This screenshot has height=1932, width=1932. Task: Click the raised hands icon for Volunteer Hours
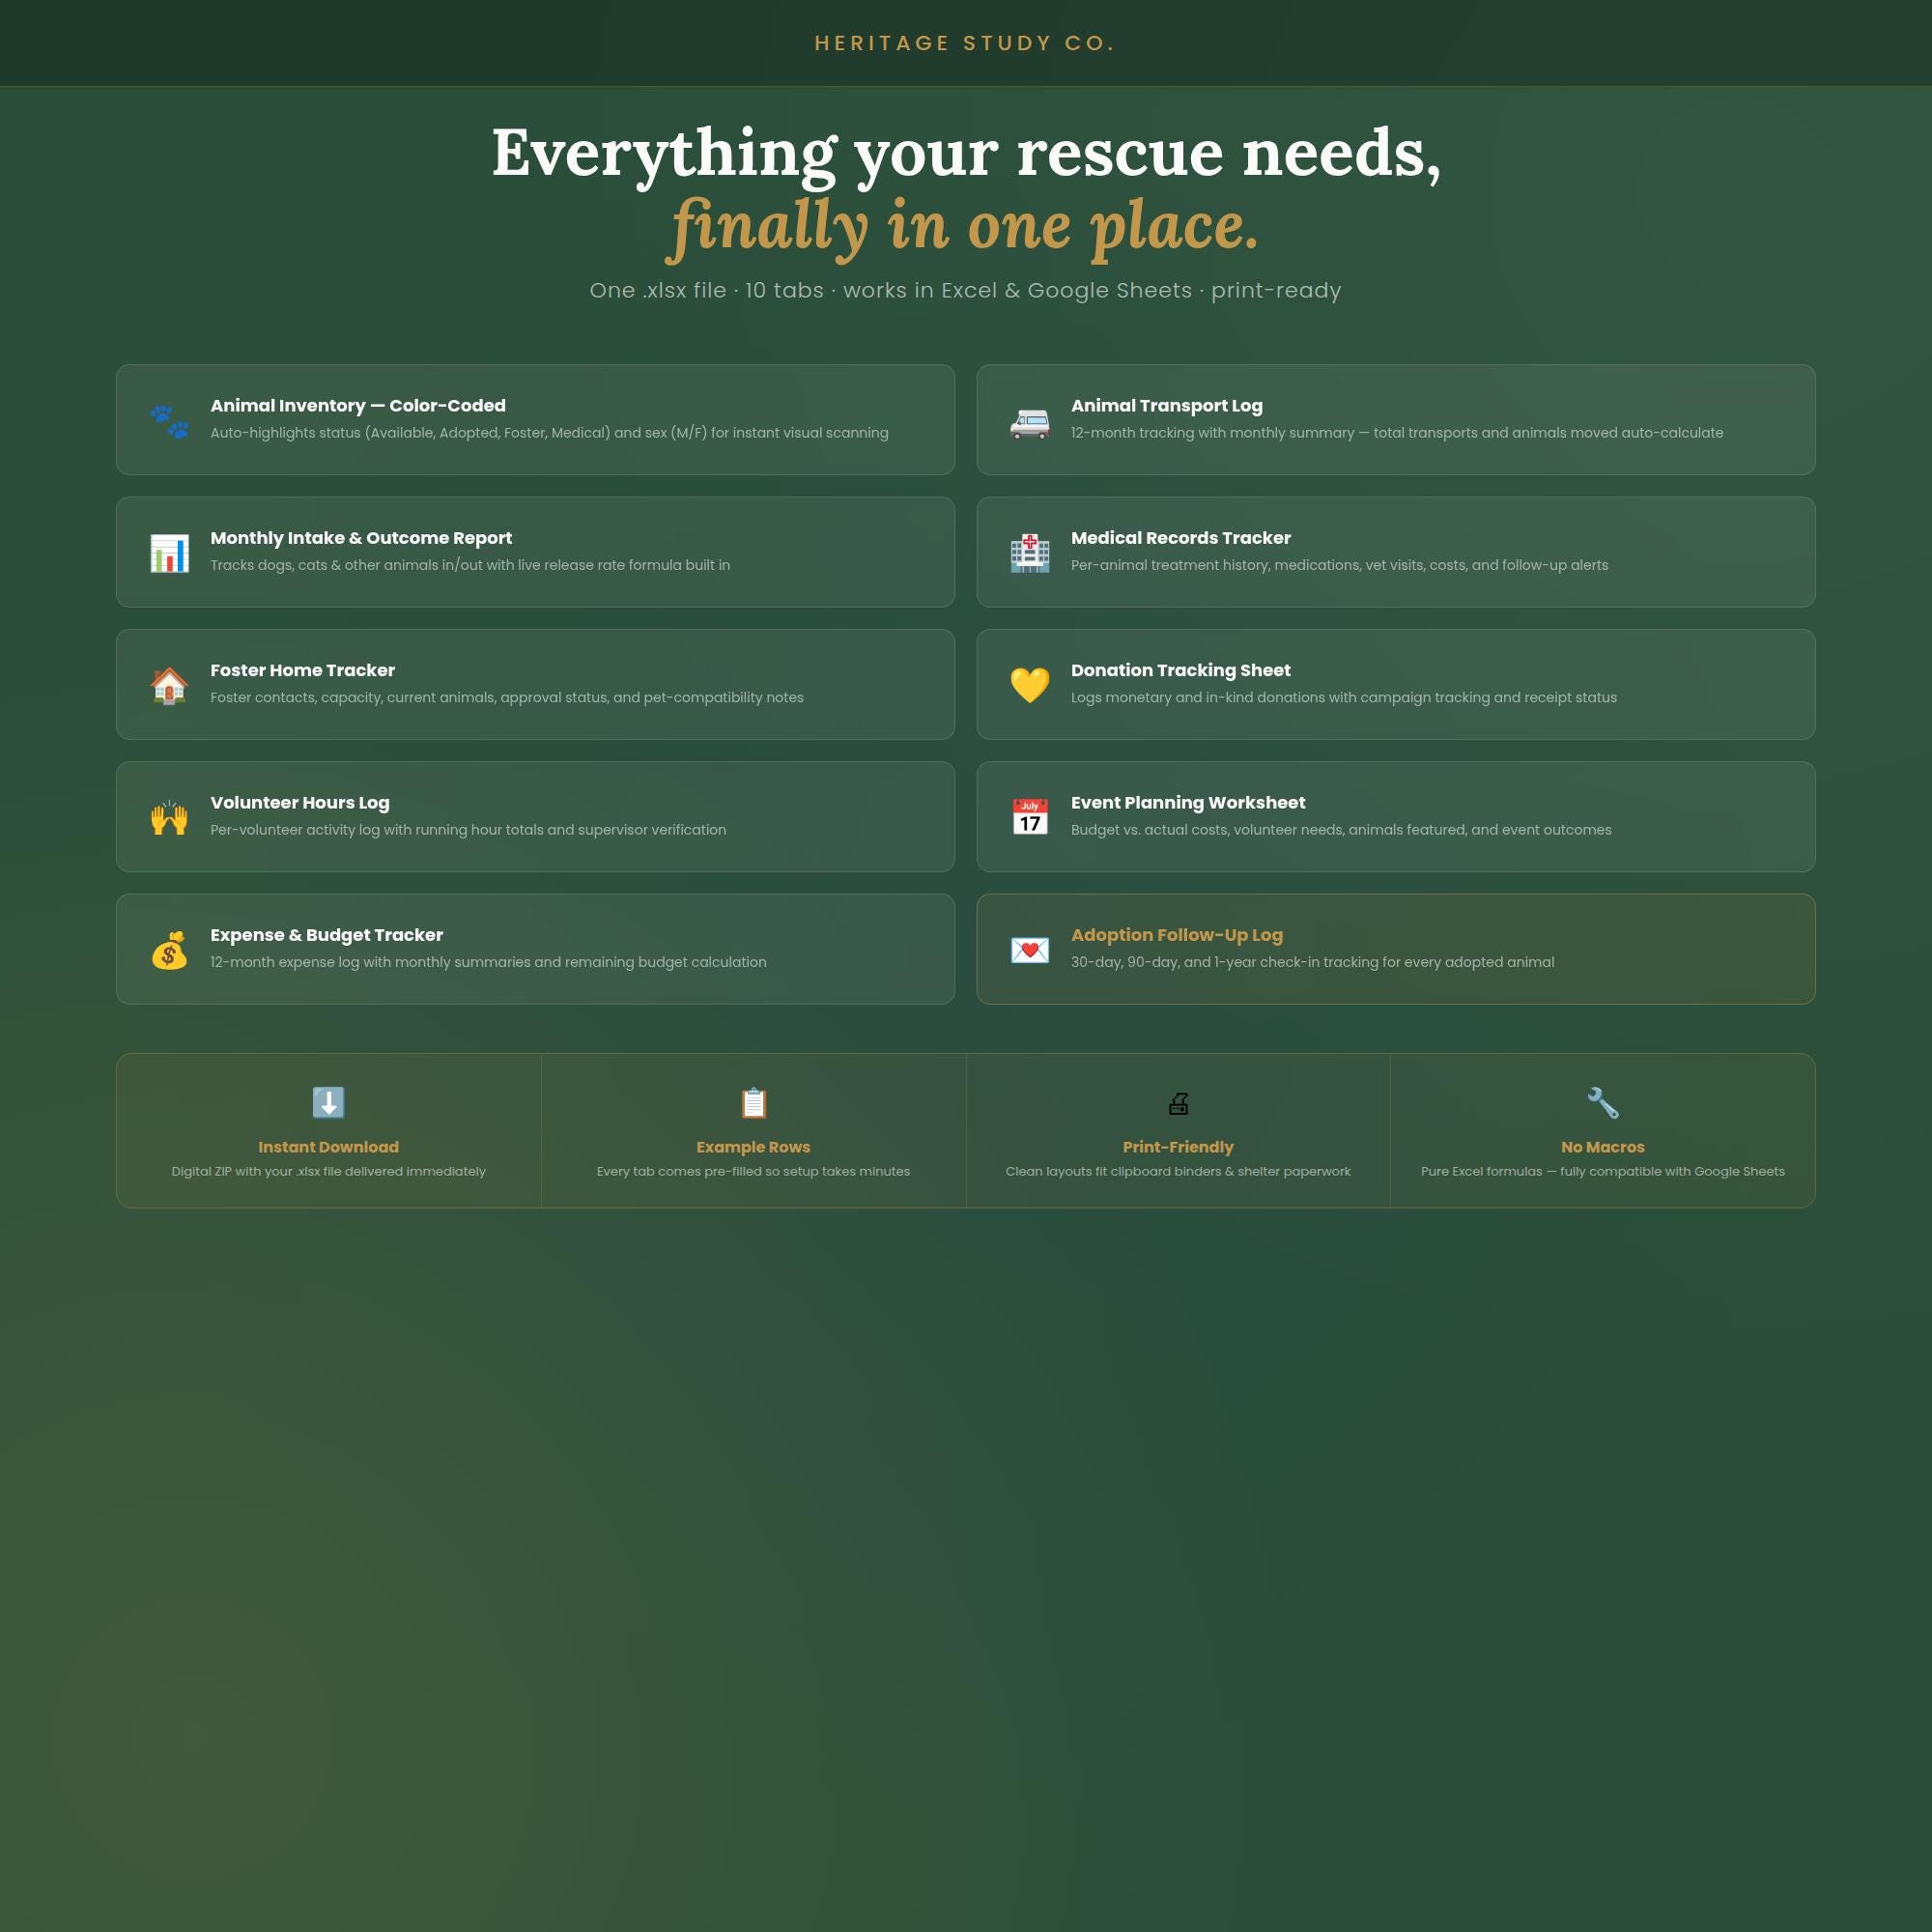pyautogui.click(x=169, y=817)
